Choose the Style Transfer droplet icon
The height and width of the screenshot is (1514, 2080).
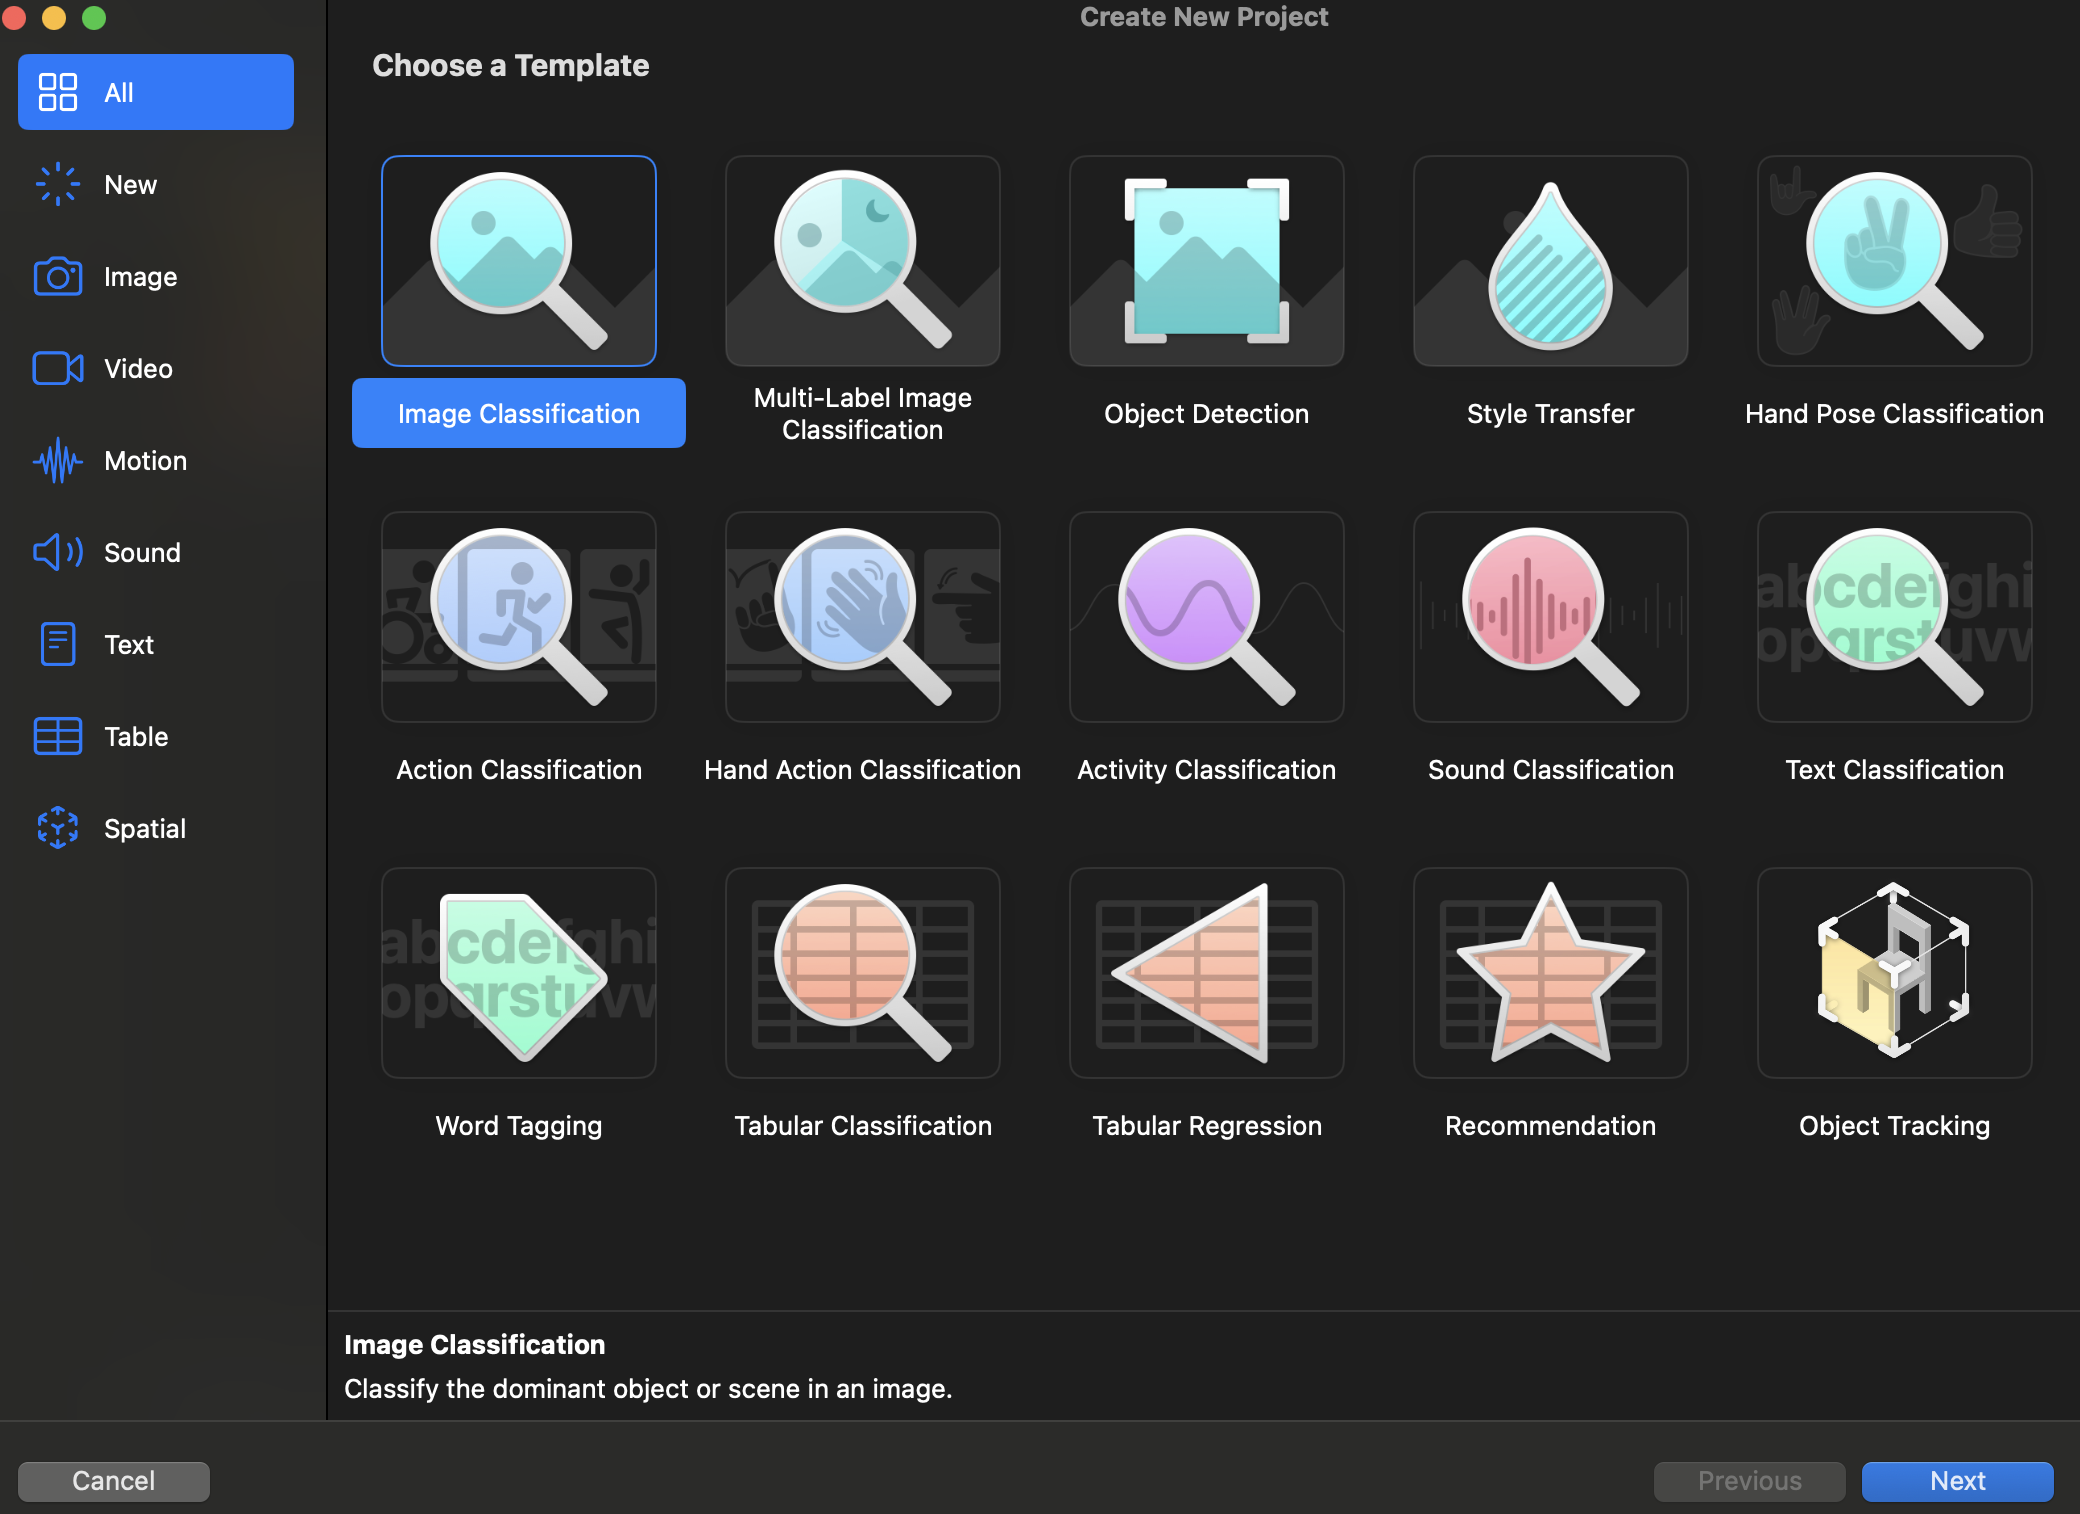1550,261
